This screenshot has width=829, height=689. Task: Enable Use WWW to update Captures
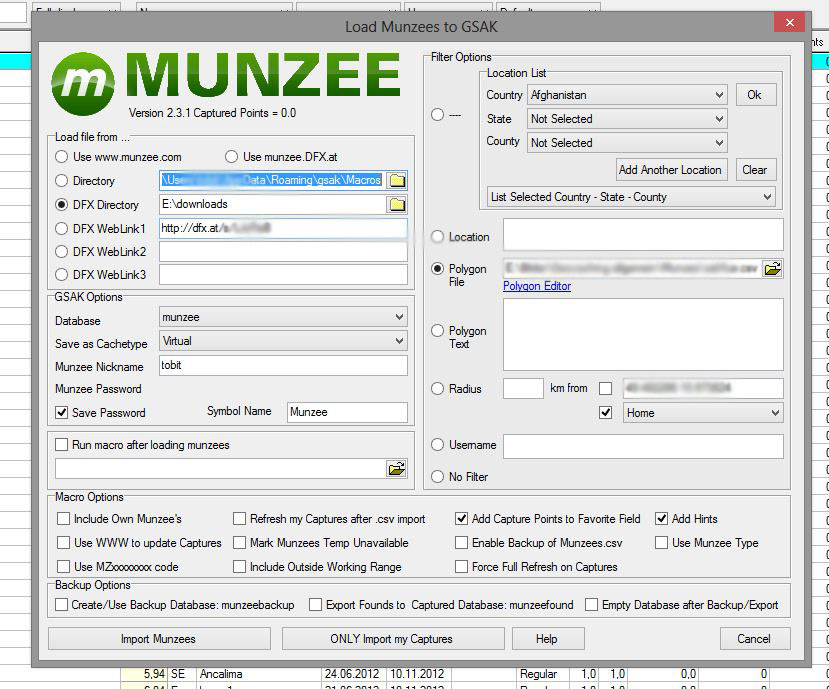(63, 543)
